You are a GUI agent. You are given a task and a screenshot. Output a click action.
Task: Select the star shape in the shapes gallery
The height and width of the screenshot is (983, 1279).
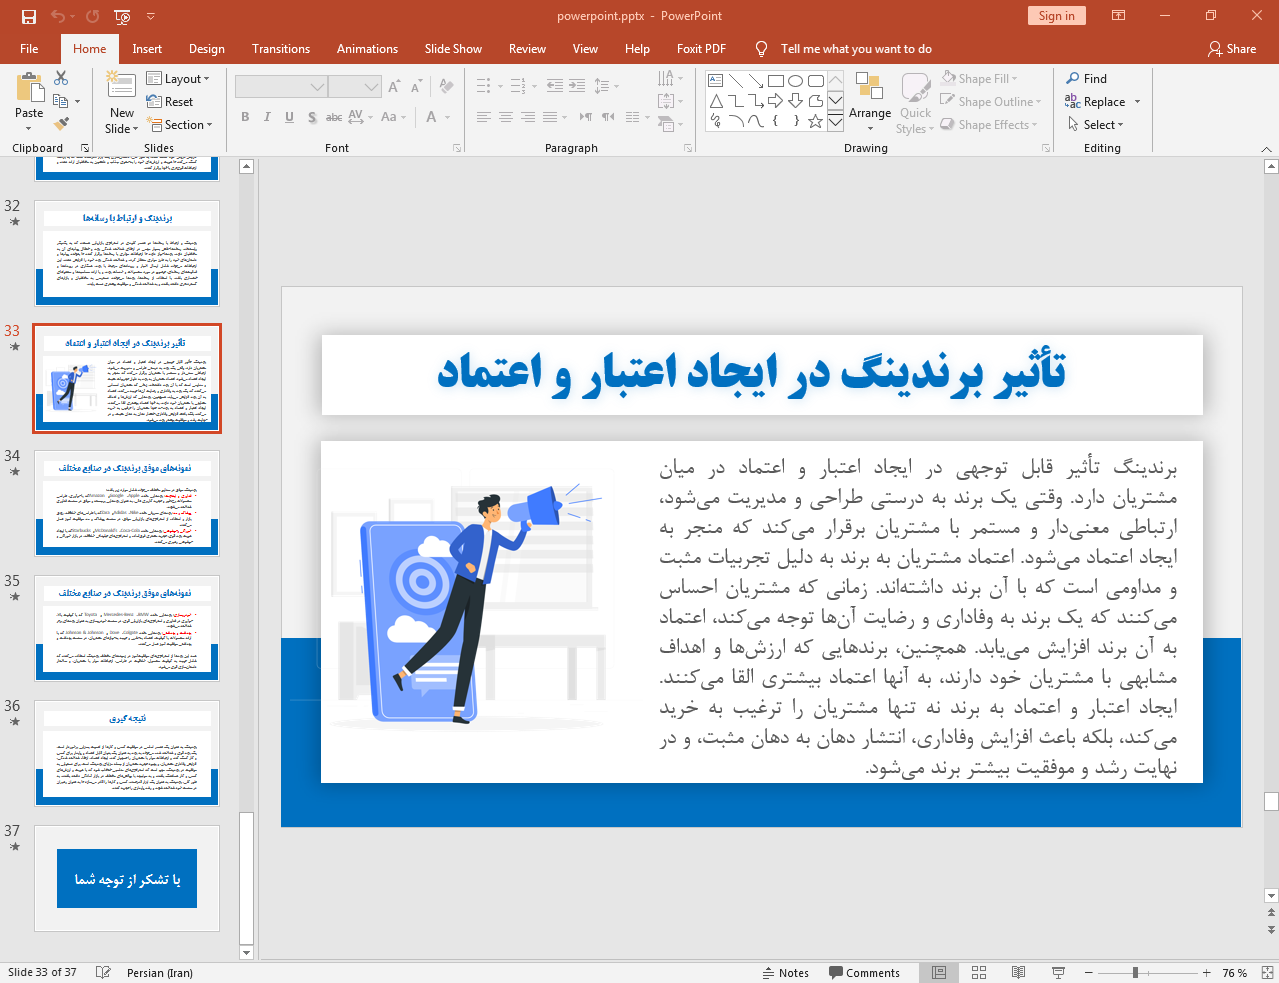[x=816, y=121]
